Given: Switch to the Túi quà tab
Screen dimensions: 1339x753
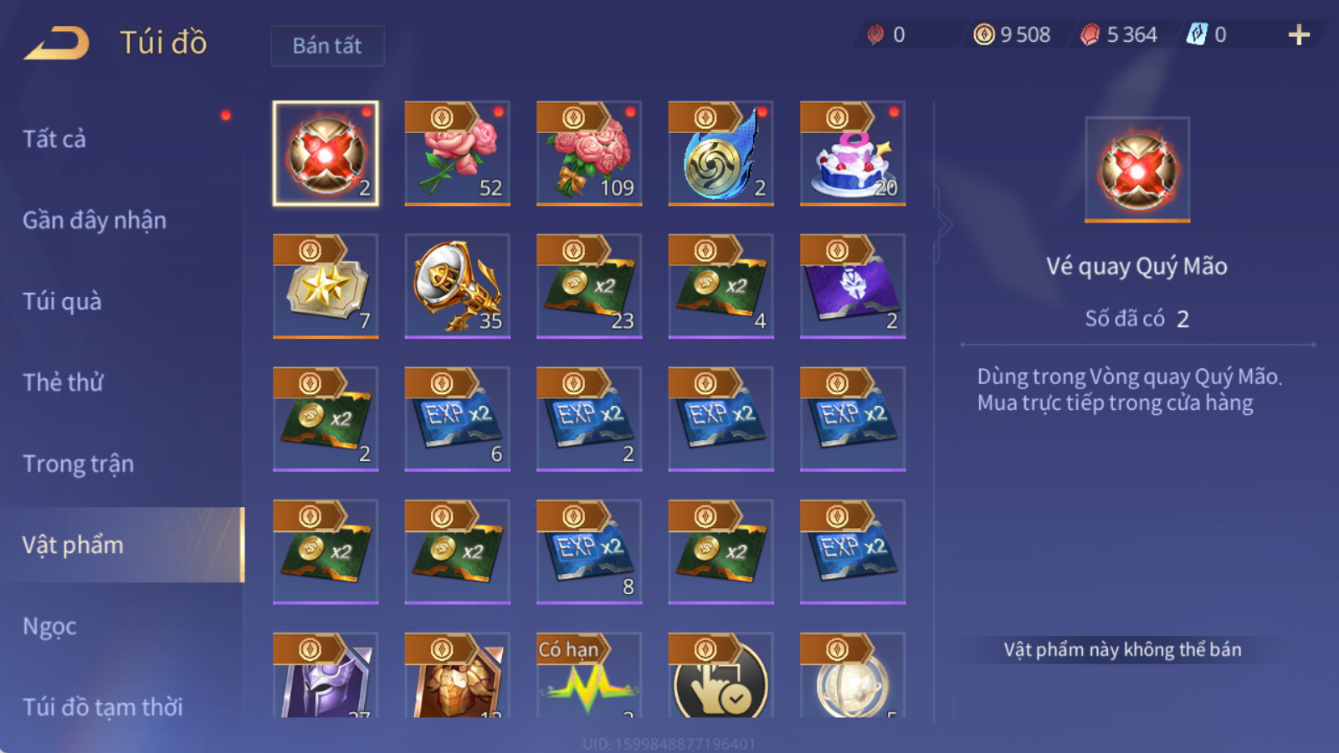Looking at the screenshot, I should pyautogui.click(x=62, y=301).
